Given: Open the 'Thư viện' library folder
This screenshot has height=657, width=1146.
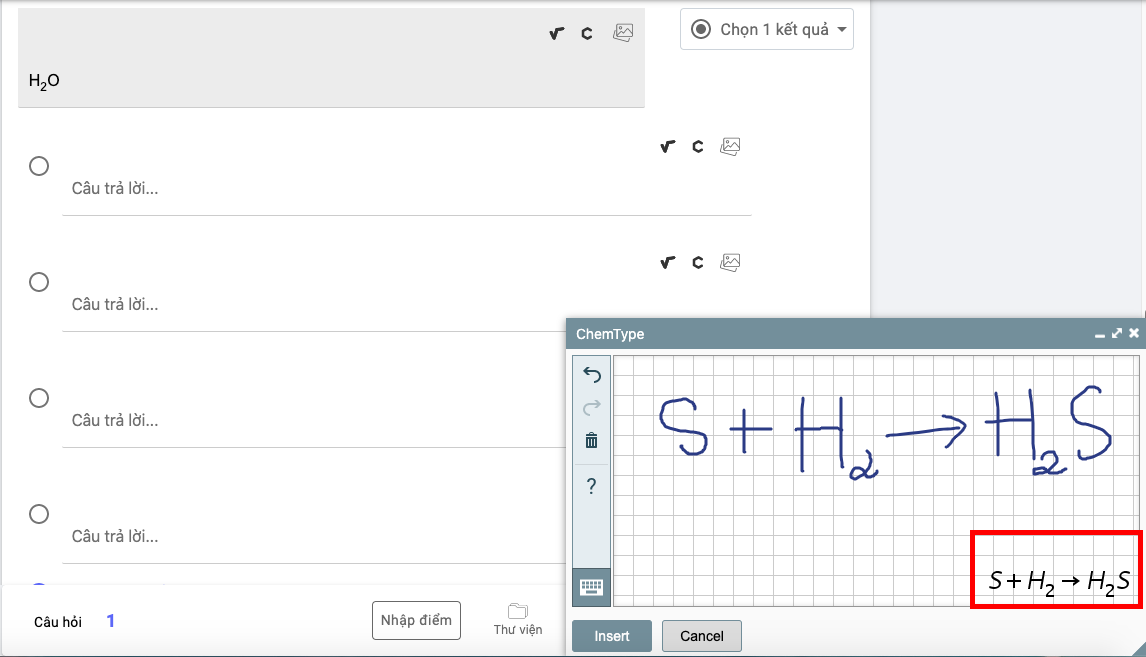Looking at the screenshot, I should [517, 619].
